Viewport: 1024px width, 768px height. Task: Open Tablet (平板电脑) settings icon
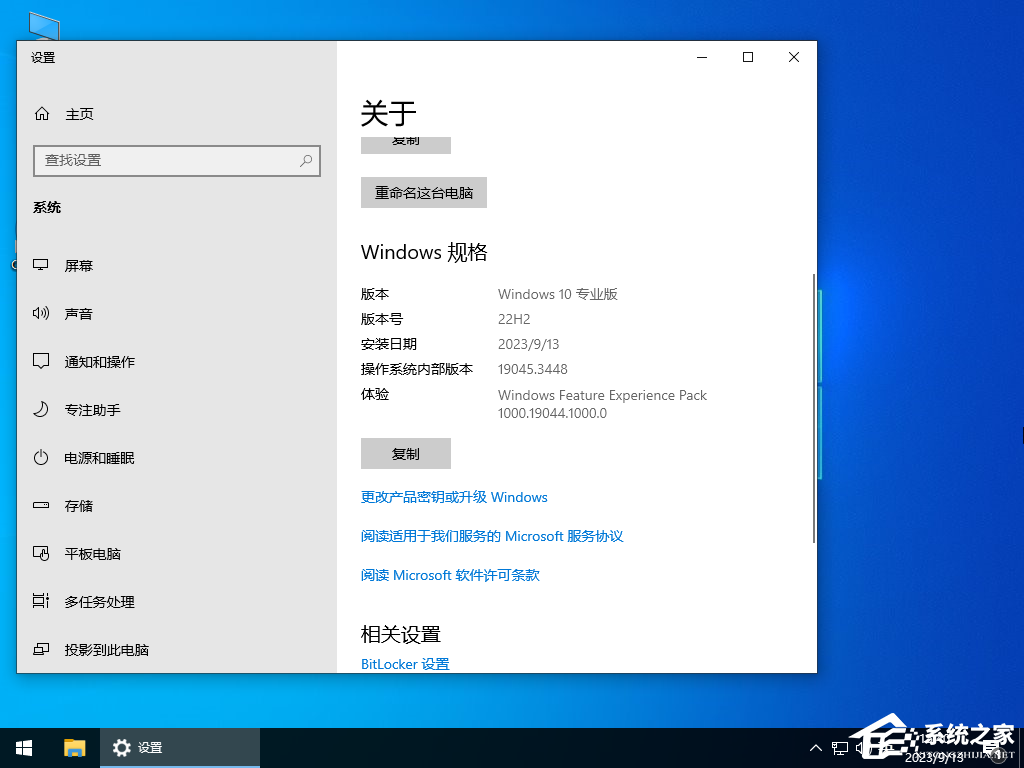[x=41, y=553]
